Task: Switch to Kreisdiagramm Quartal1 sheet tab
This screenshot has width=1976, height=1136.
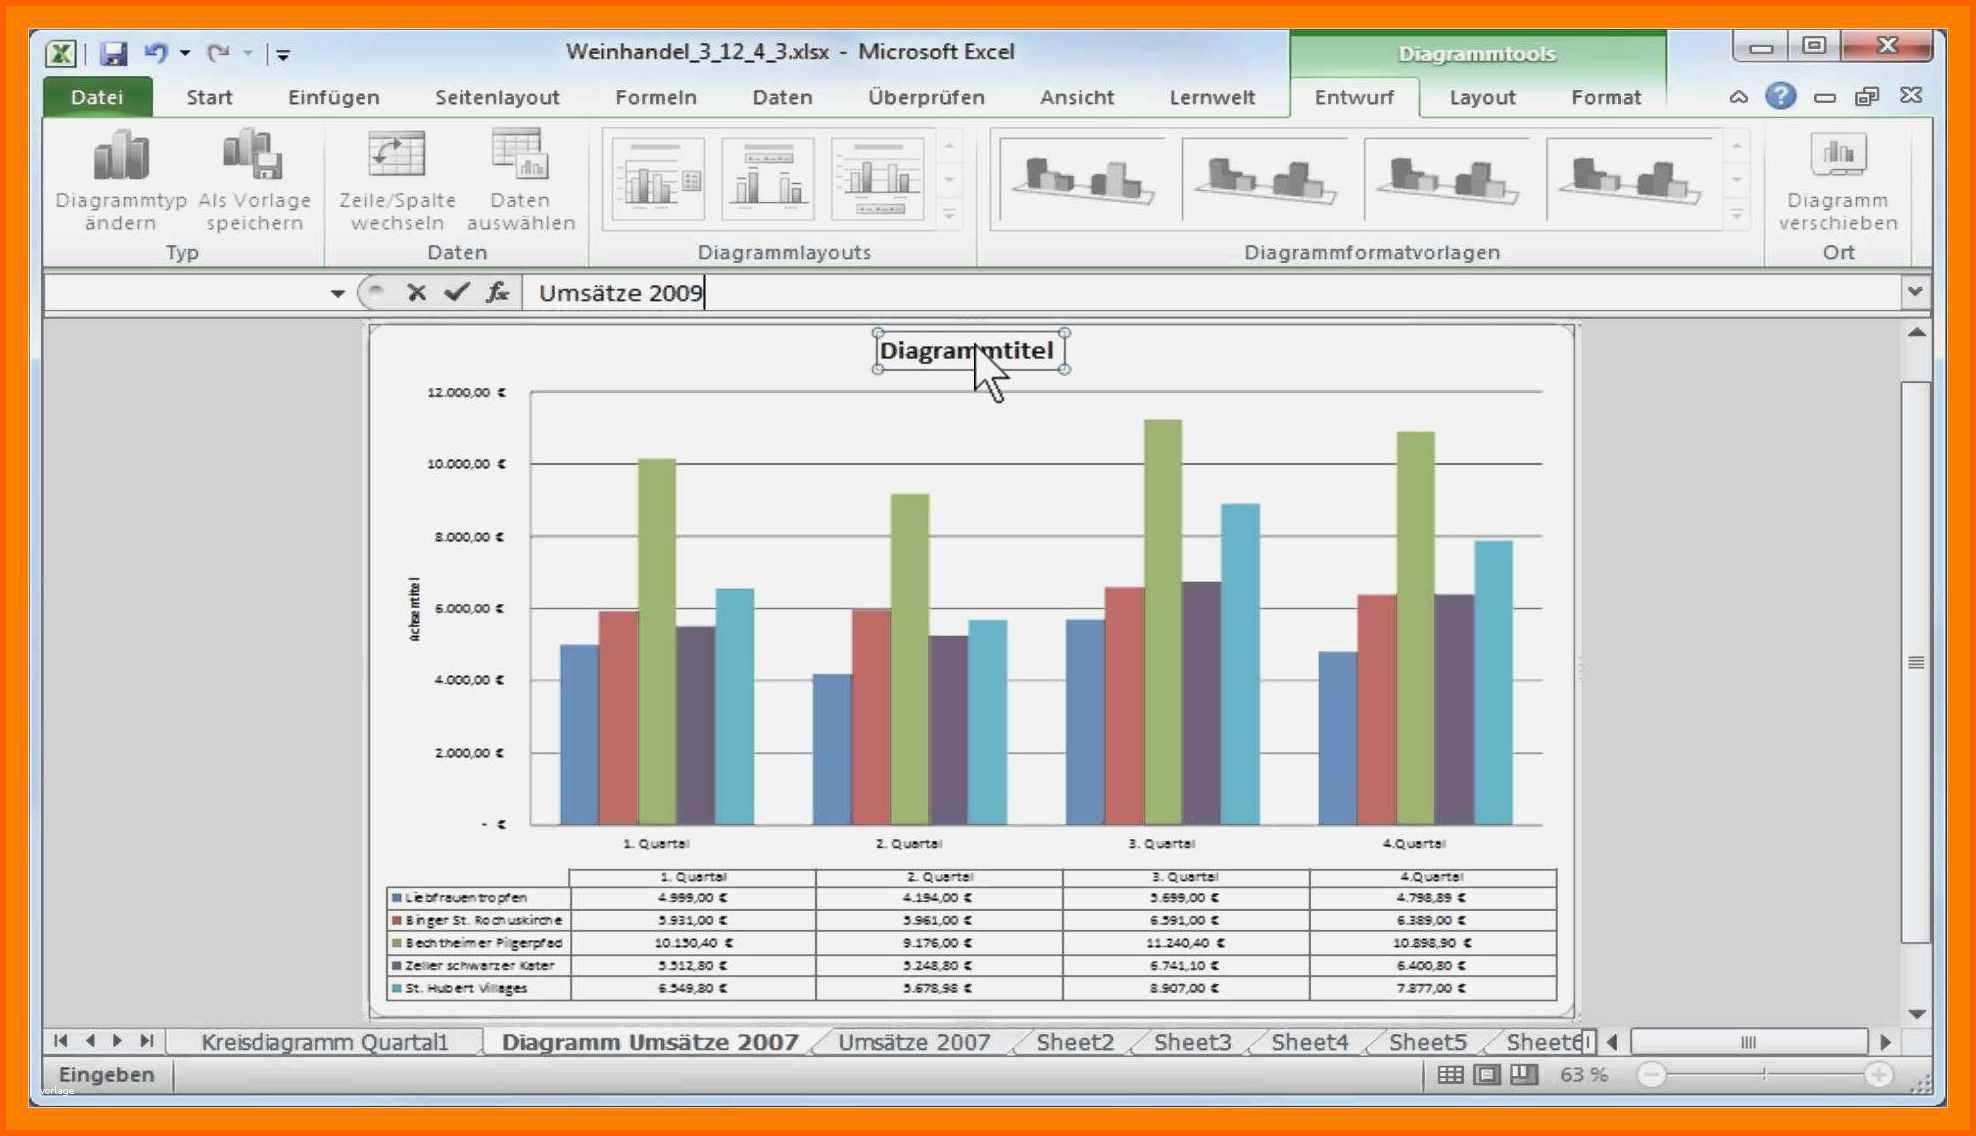Action: 325,1042
